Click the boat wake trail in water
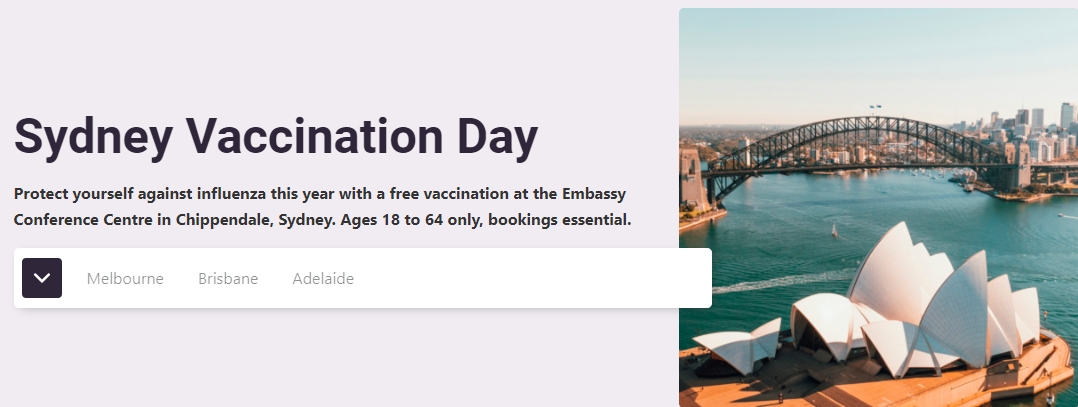 pos(784,280)
